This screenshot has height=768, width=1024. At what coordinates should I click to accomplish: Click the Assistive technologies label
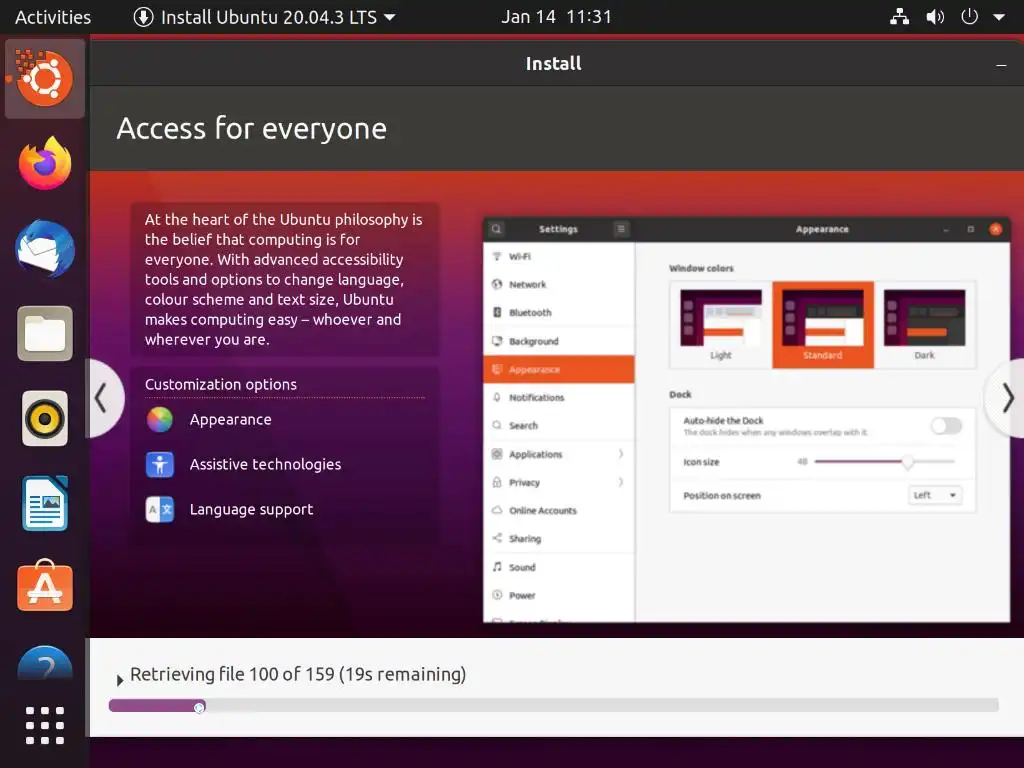265,464
